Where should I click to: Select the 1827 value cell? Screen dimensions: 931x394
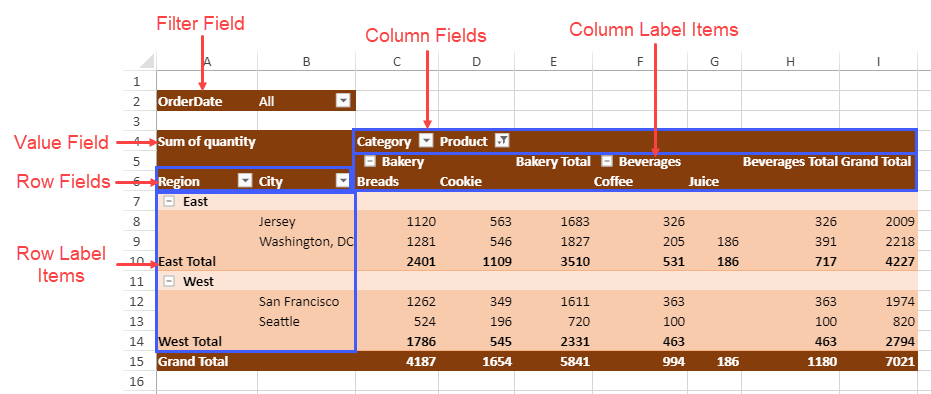[x=575, y=242]
